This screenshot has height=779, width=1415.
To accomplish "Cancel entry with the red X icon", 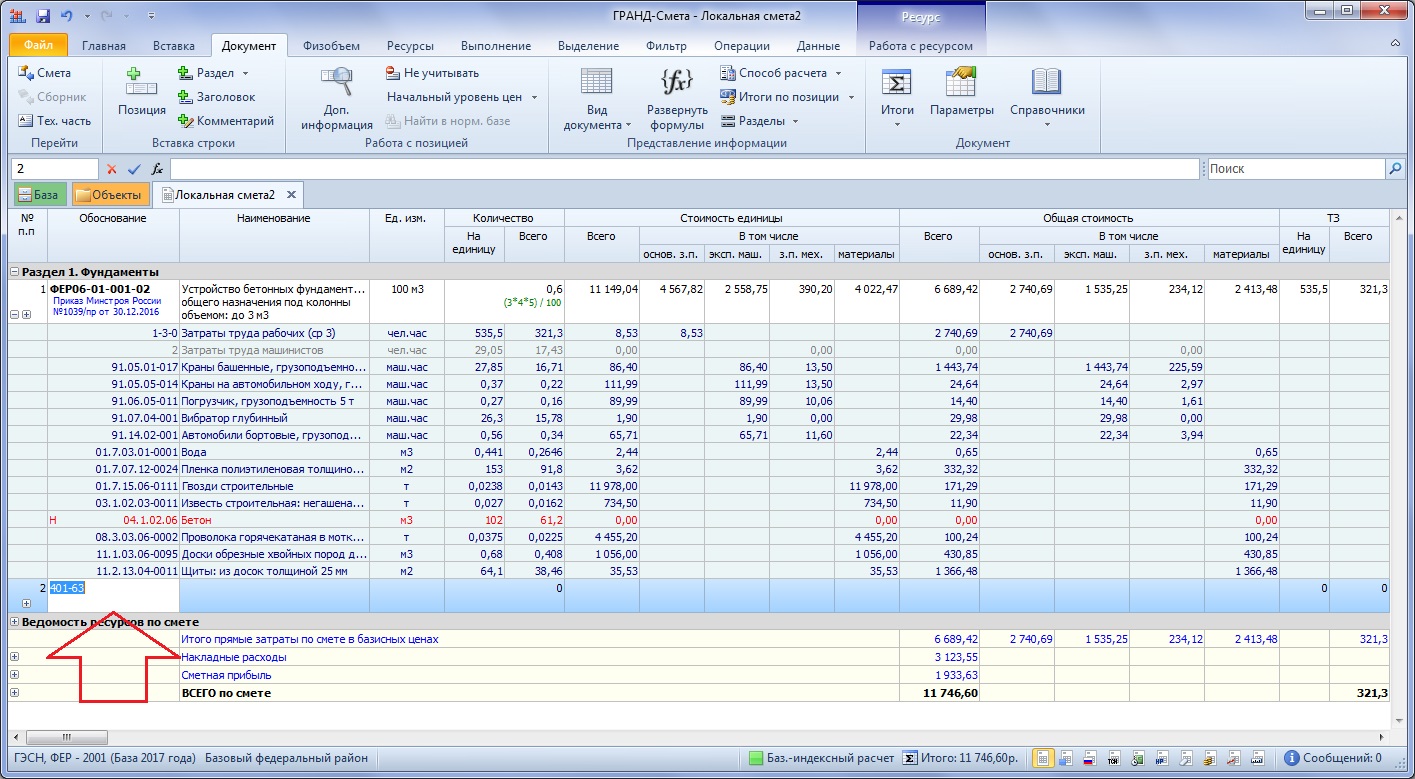I will click(112, 169).
